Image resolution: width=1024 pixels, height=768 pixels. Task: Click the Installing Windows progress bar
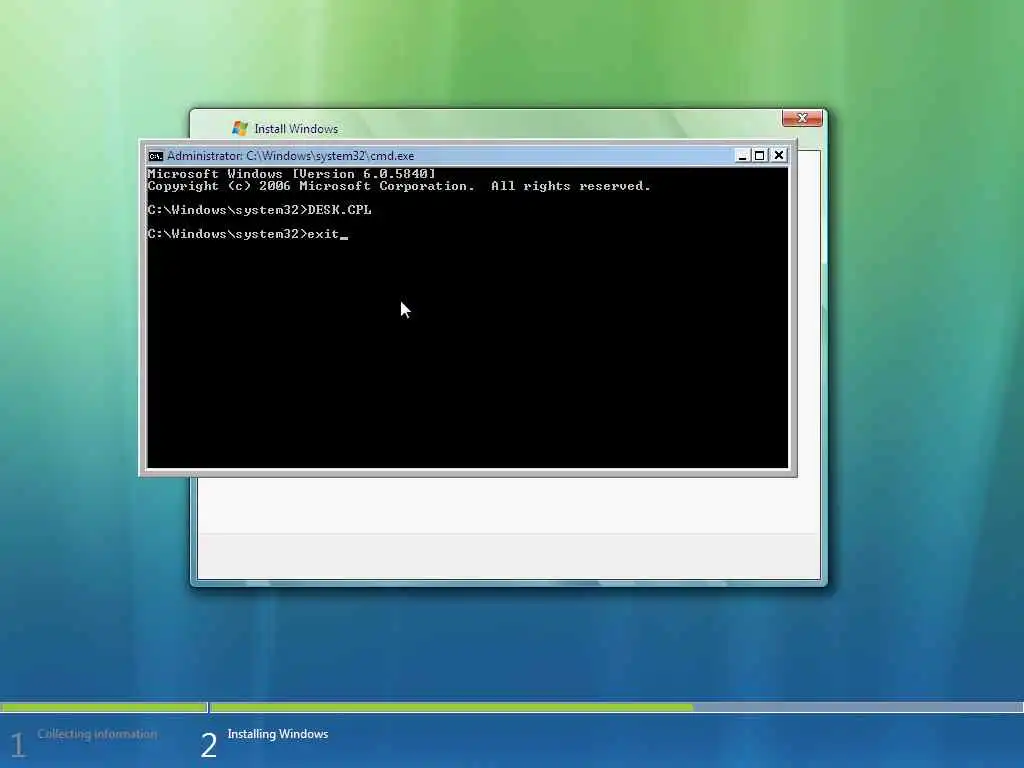pyautogui.click(x=616, y=707)
